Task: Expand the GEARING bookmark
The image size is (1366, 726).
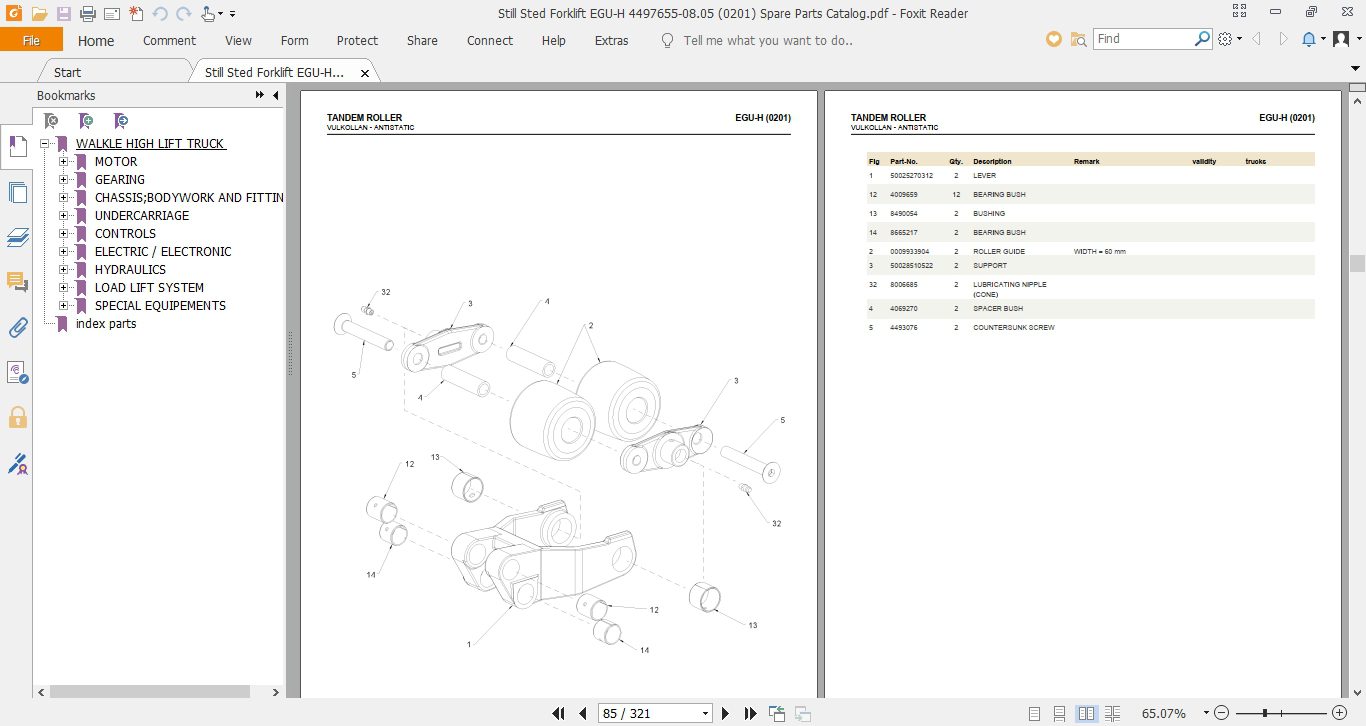Action: coord(64,180)
